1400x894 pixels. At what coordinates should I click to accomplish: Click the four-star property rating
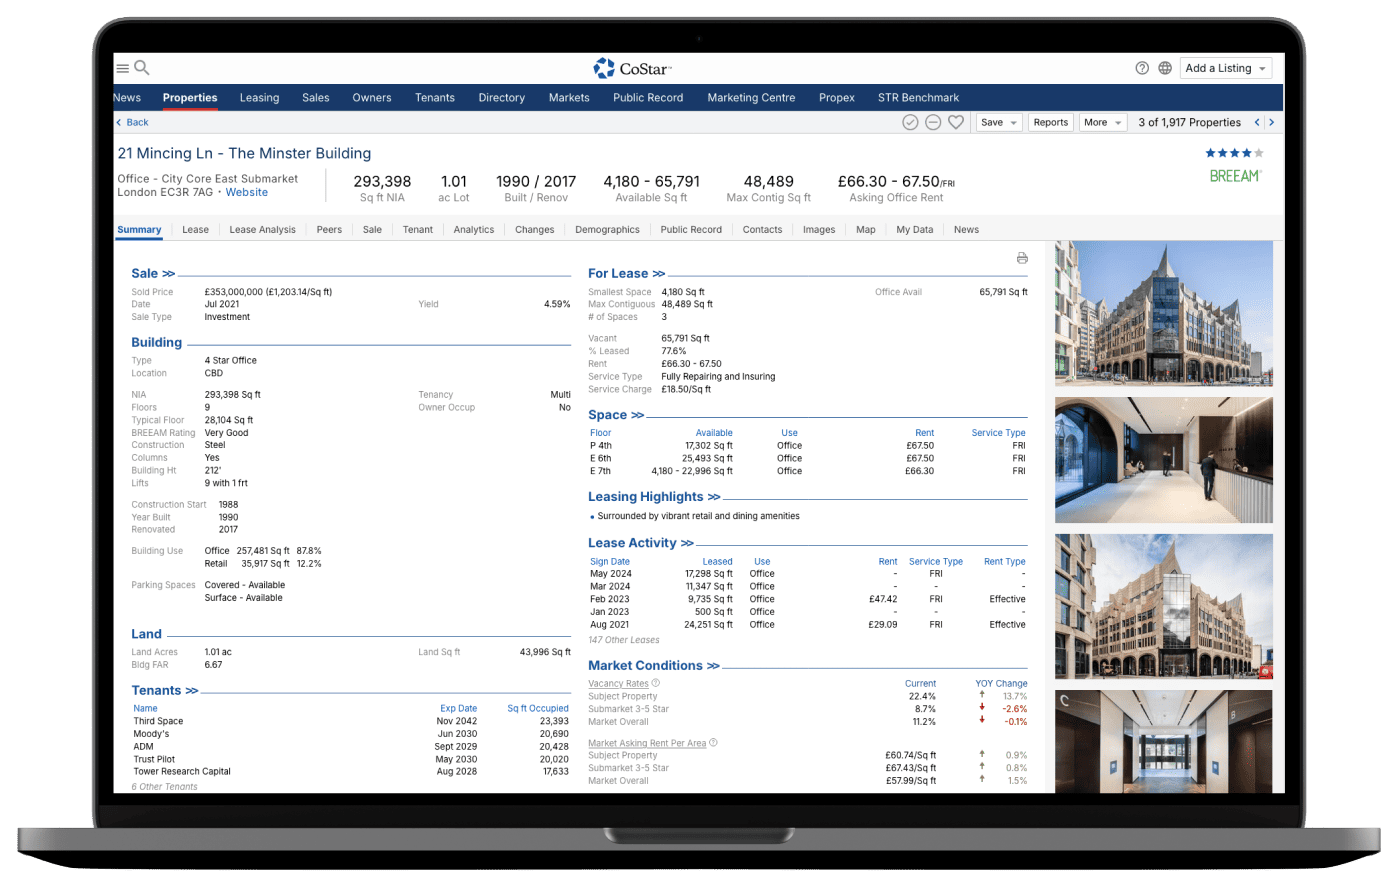(1234, 153)
